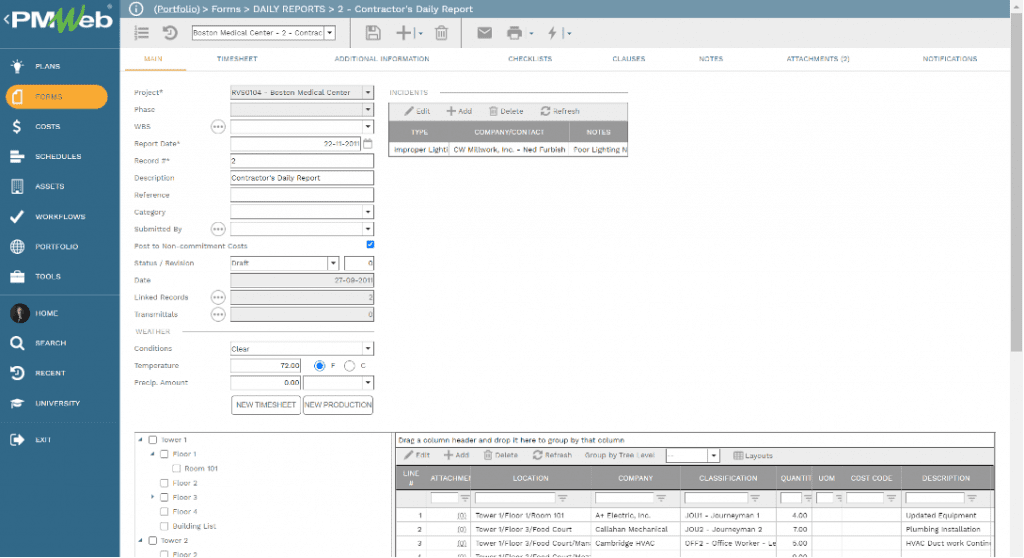Click the Description input field
The width and height of the screenshot is (1024, 558).
point(302,178)
